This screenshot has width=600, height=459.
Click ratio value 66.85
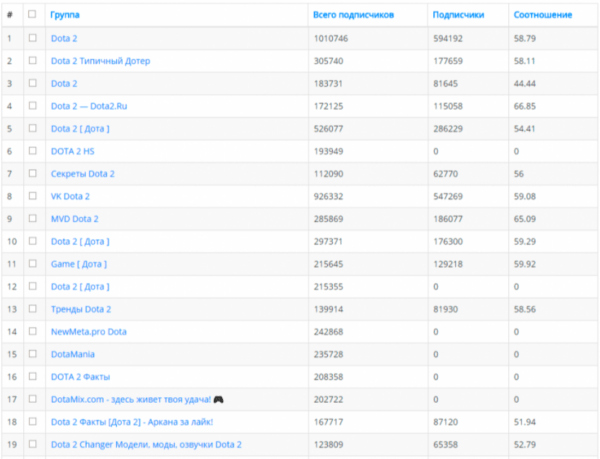click(x=525, y=106)
